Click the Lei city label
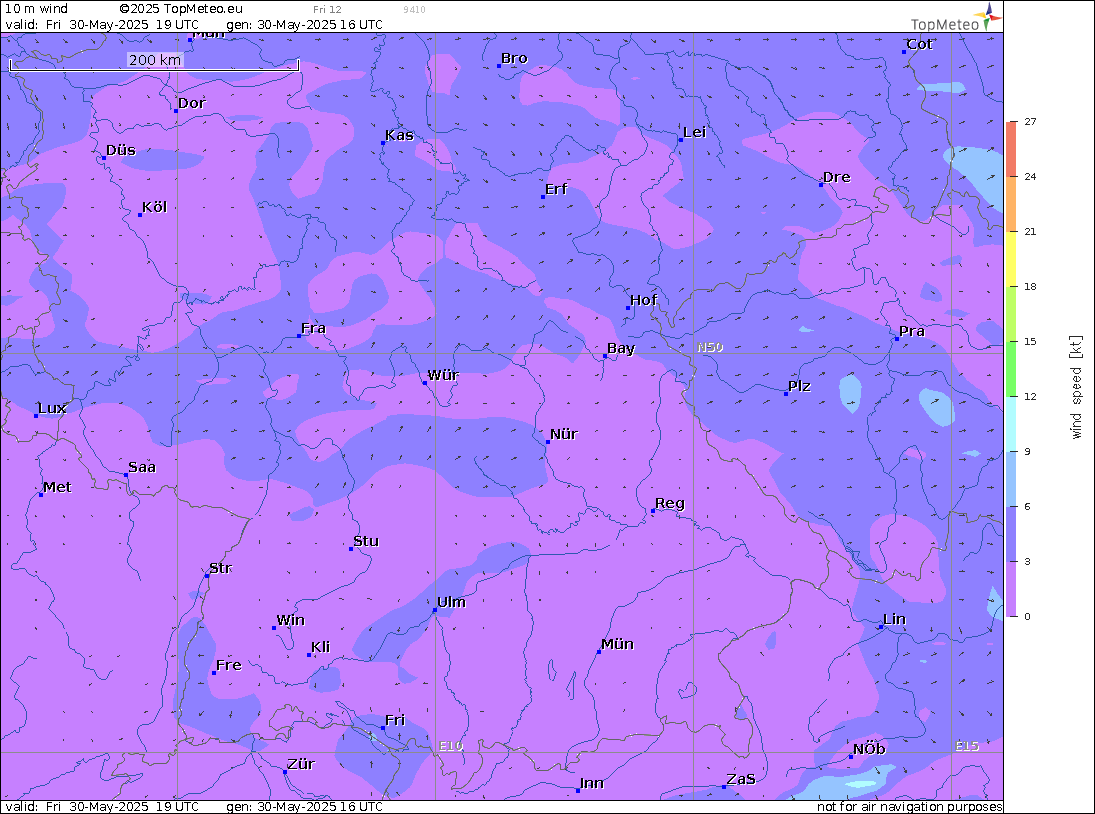 [x=695, y=133]
